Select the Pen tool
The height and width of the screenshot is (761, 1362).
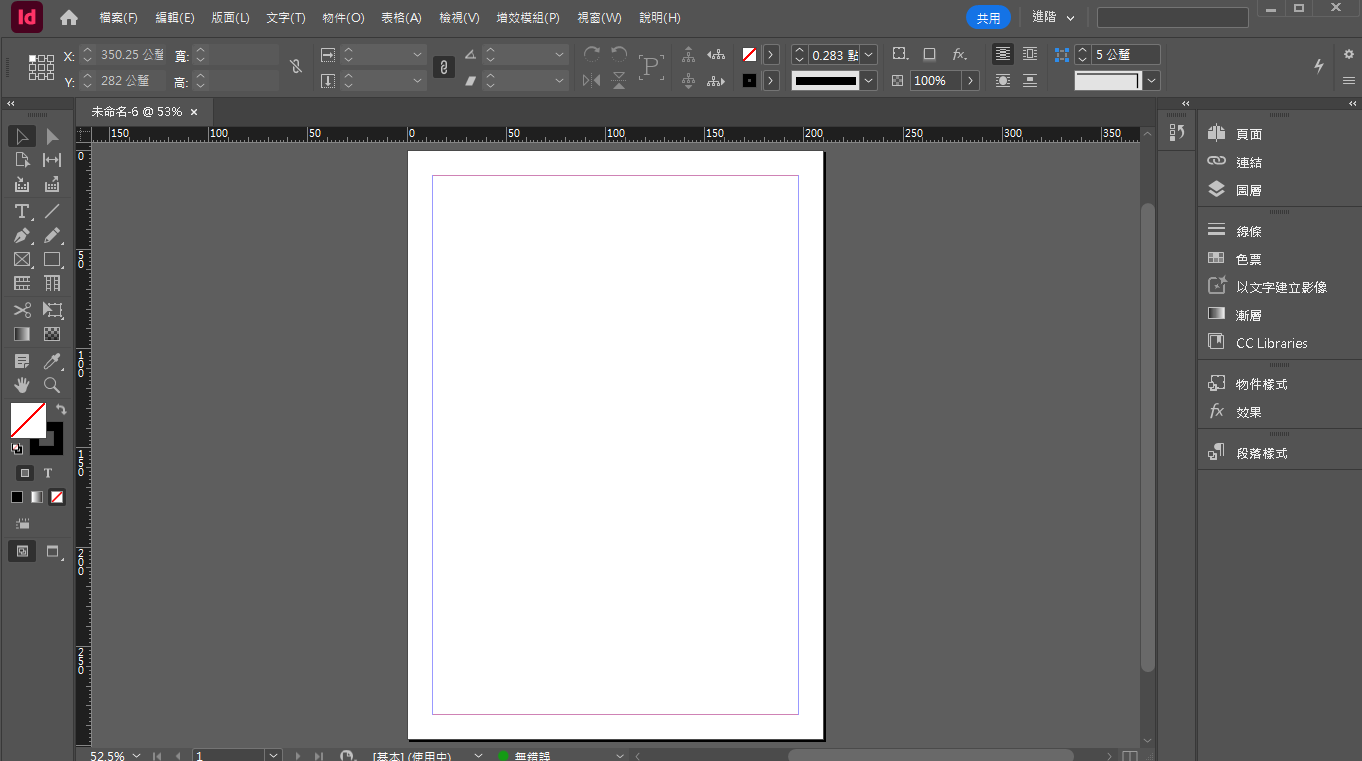21,236
